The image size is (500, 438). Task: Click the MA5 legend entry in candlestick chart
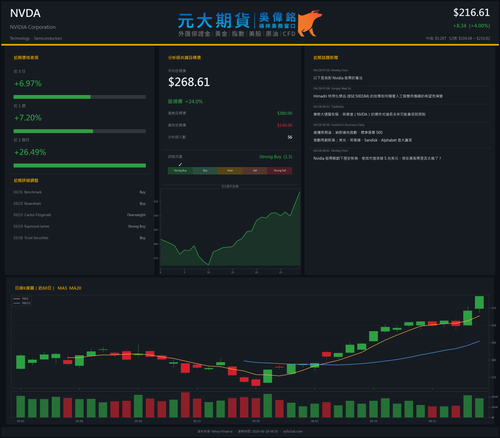tap(21, 299)
